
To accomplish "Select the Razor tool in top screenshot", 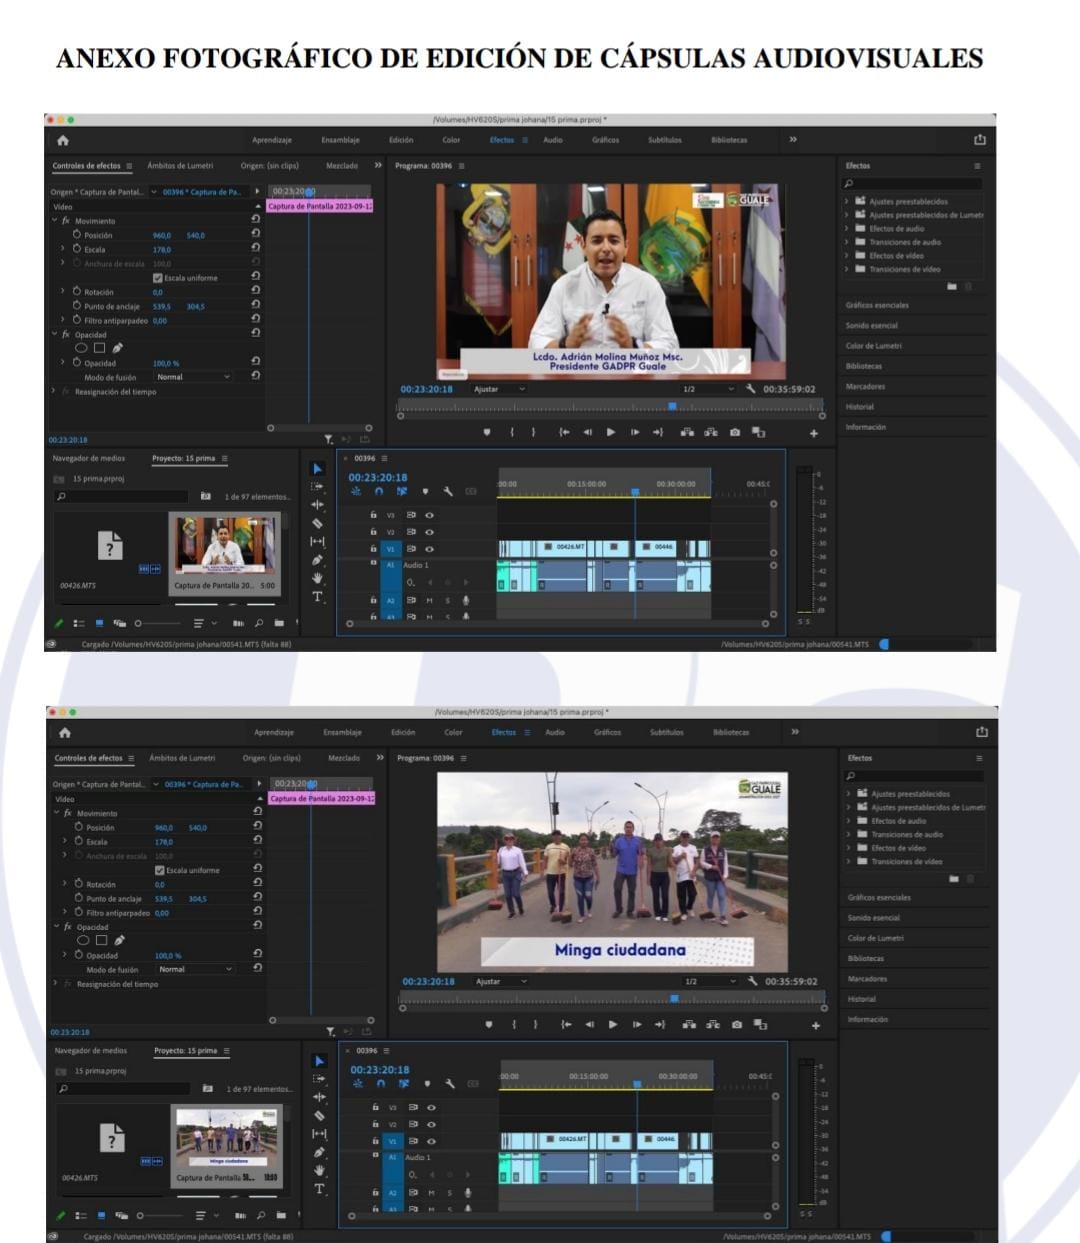I will coord(317,523).
